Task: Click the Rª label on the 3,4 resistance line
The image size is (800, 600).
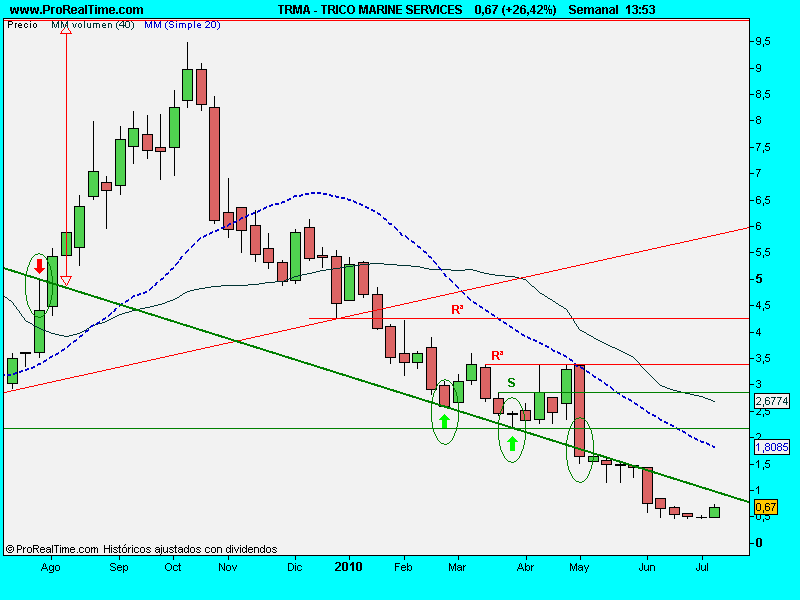Action: [x=497, y=356]
